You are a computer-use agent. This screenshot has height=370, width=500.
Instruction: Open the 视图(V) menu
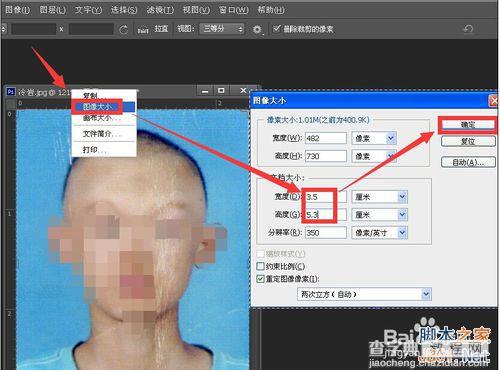coord(196,10)
